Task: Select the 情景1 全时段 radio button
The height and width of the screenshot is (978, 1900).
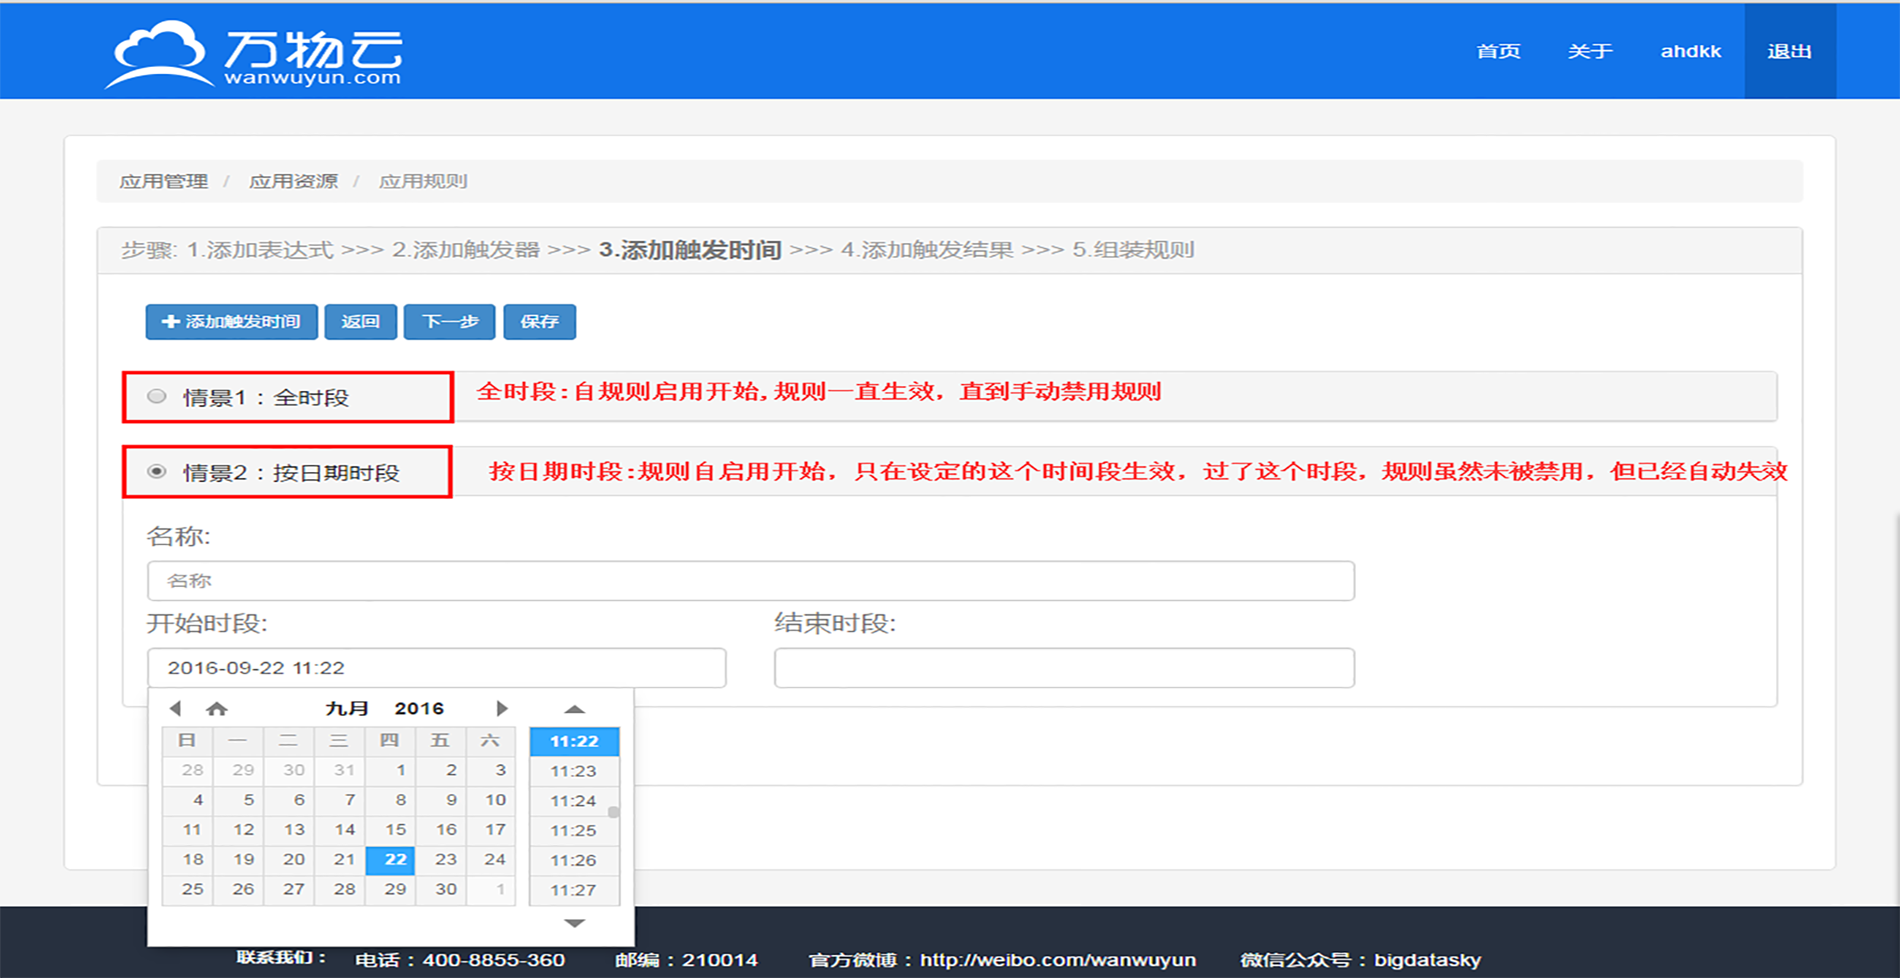Action: [157, 396]
